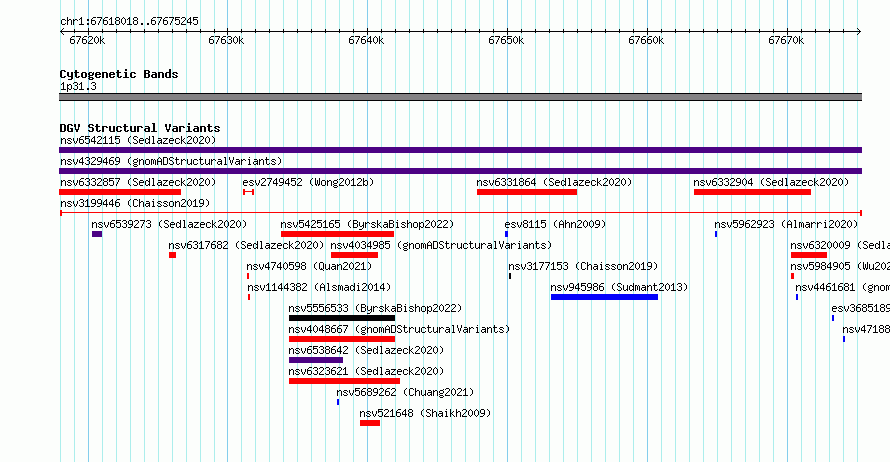Viewport: 890px width, 462px height.
Task: Select the black nsv5556533 variant bar
Action: (x=342, y=318)
